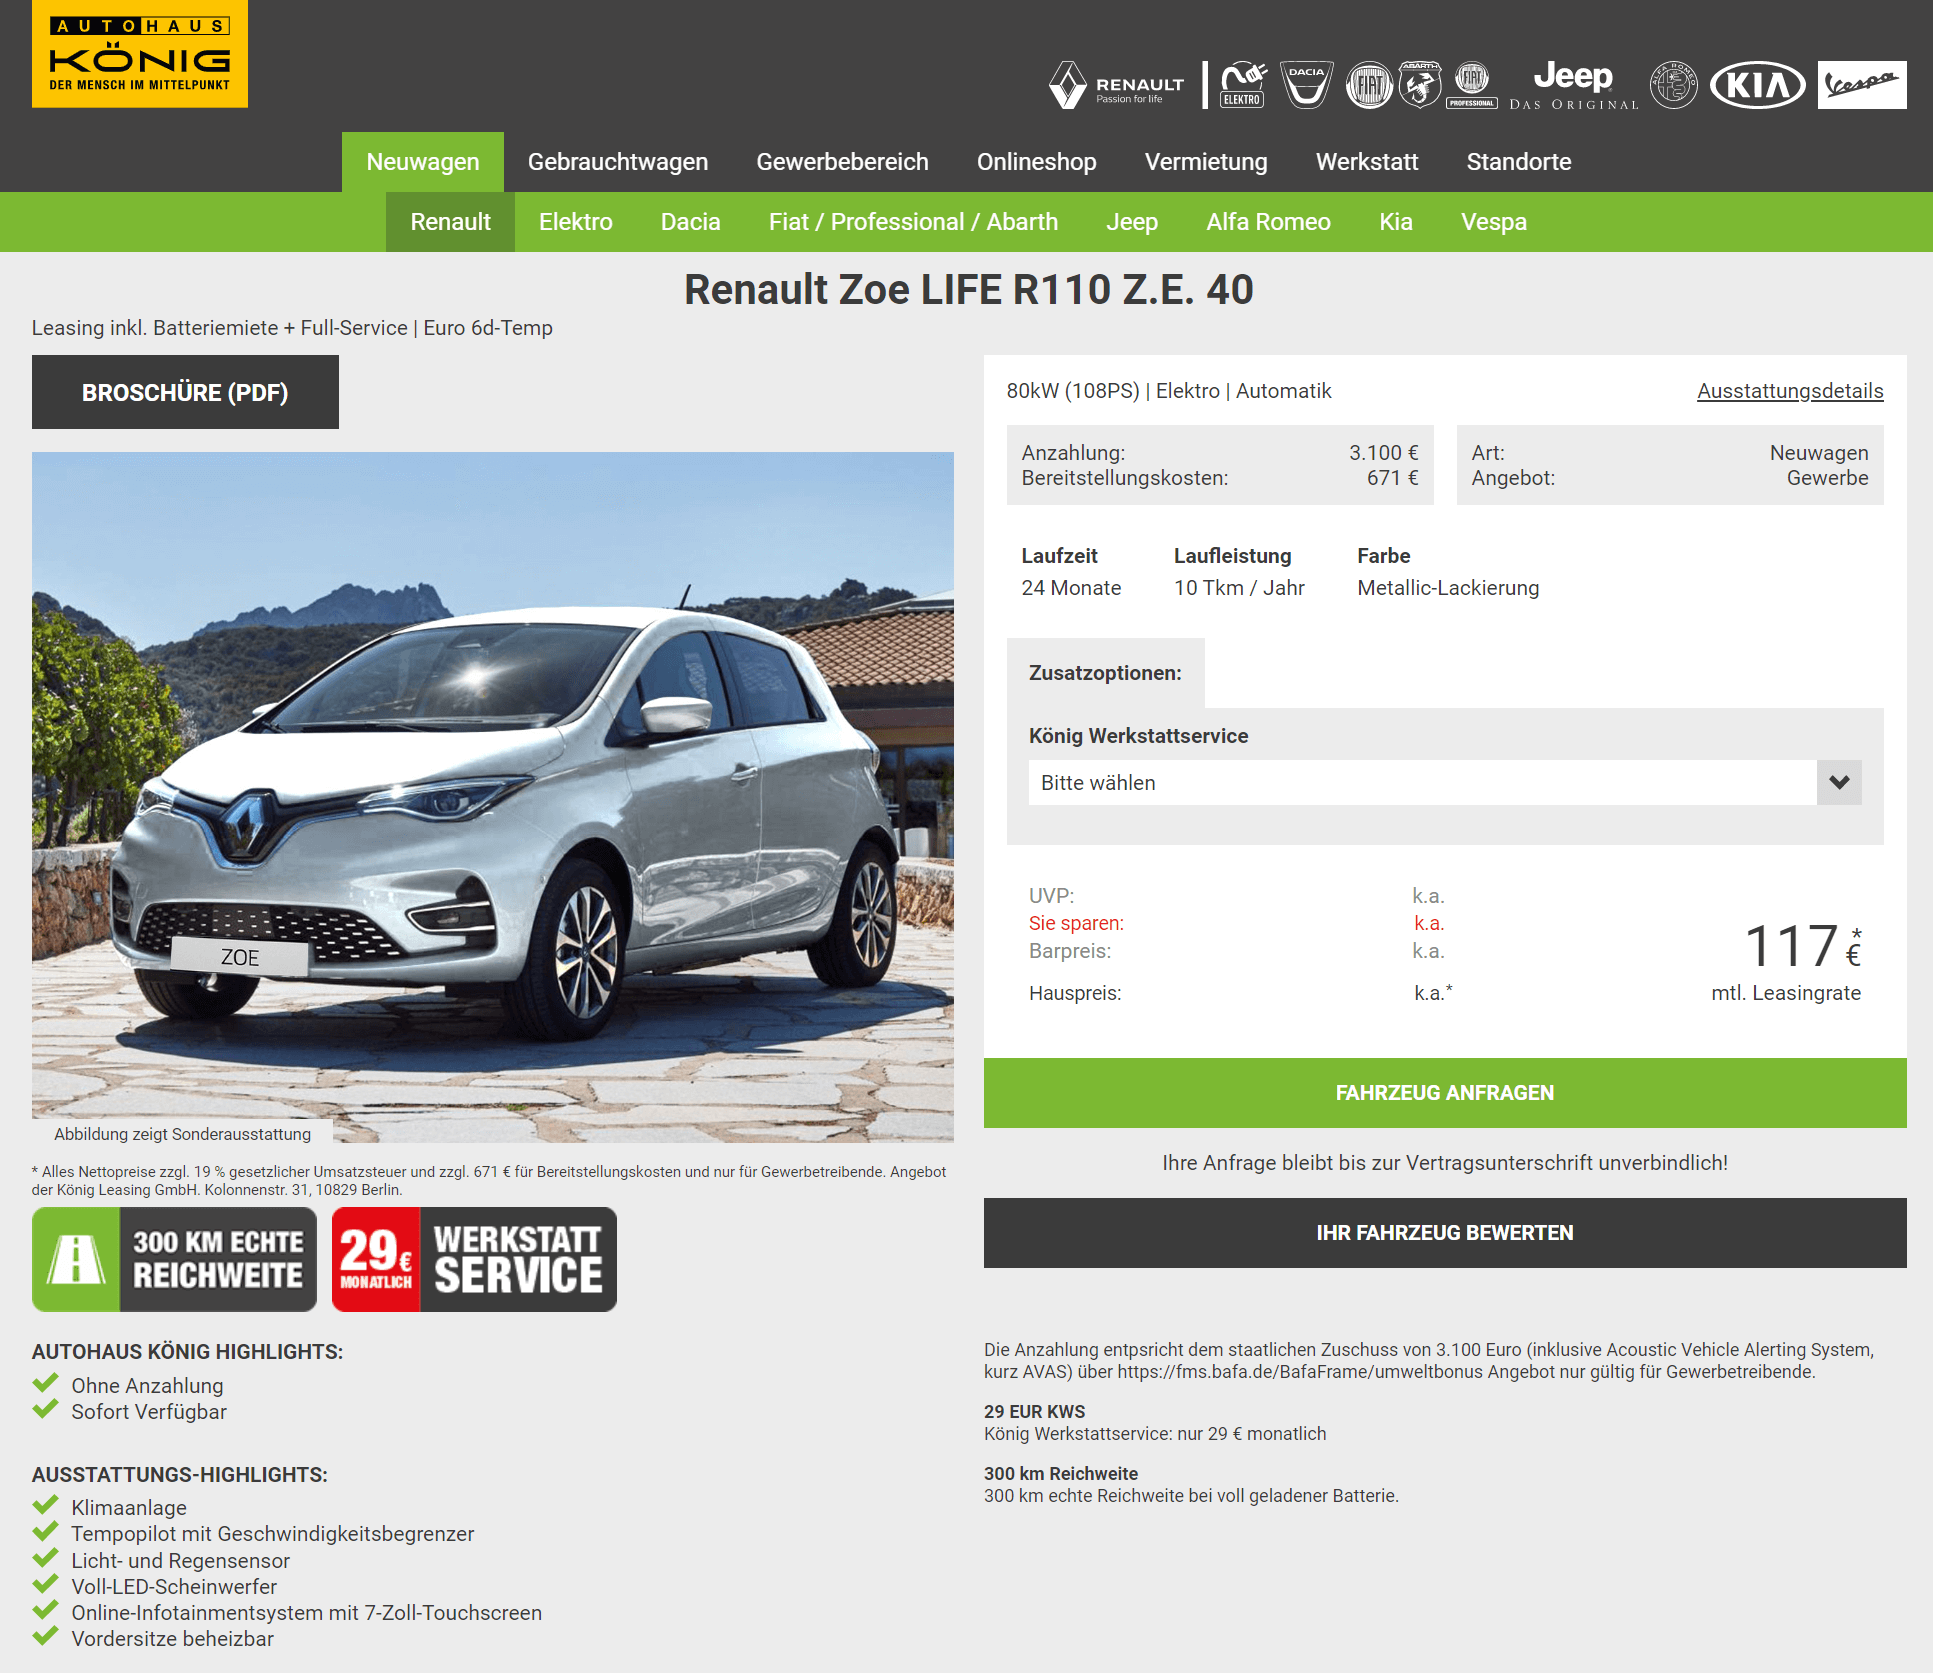This screenshot has height=1673, width=1933.
Task: Click 'Abbildung zeigt Sonderausstattung' caption
Action: [182, 1134]
